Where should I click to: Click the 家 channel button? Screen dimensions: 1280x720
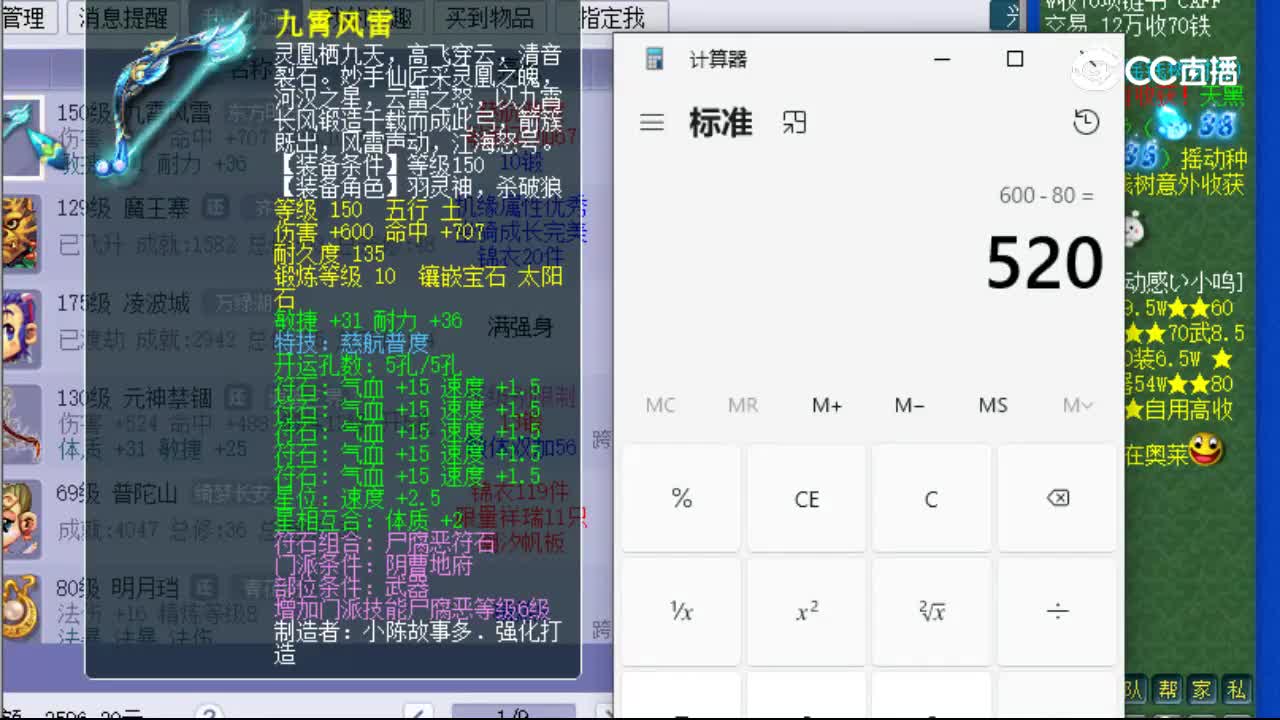pos(1202,690)
